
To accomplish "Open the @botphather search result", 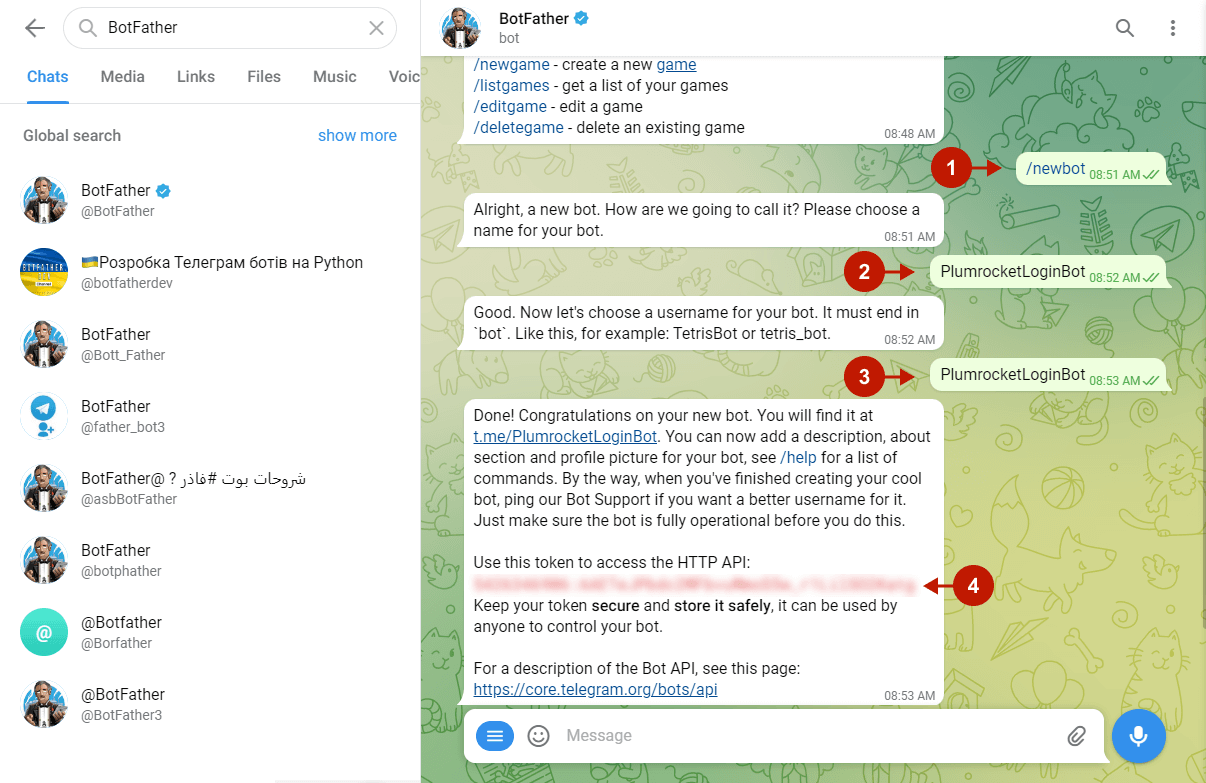I will pyautogui.click(x=210, y=560).
